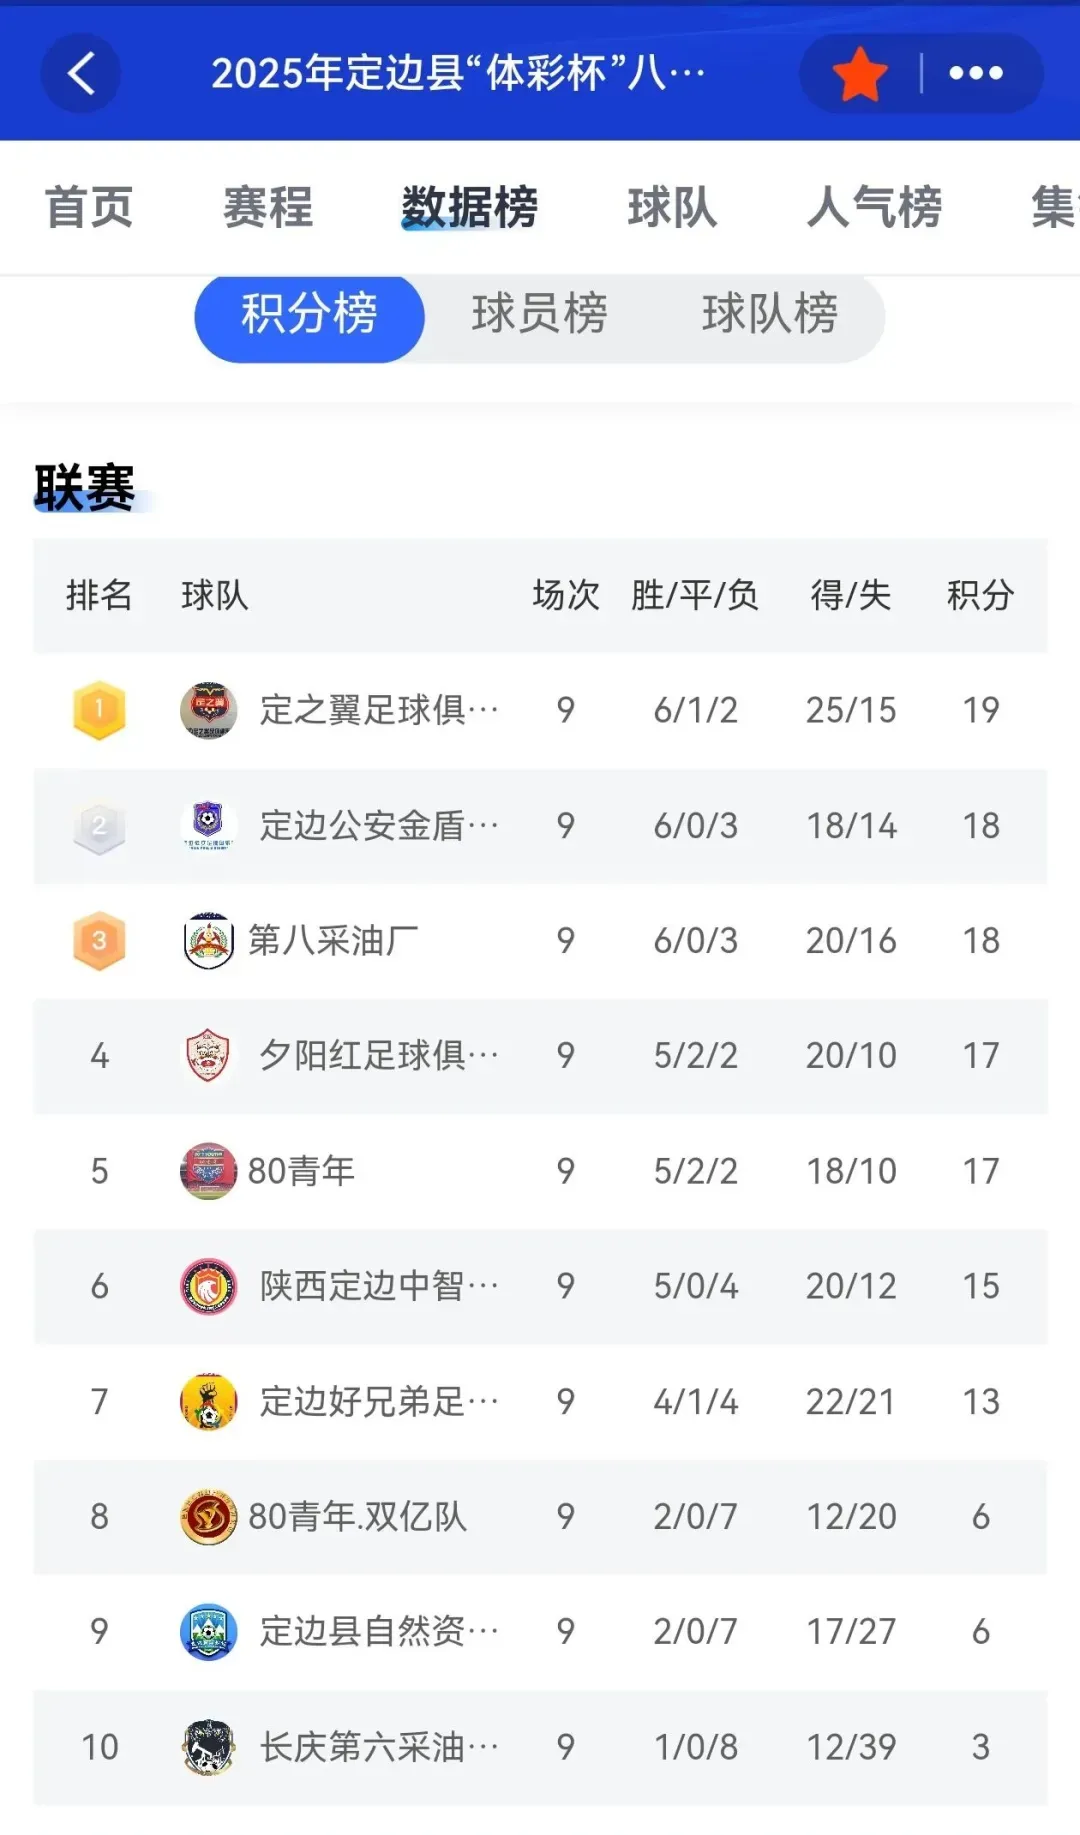Tap the 定边公安金盾 team badge
The width and height of the screenshot is (1080, 1835).
[x=208, y=825]
